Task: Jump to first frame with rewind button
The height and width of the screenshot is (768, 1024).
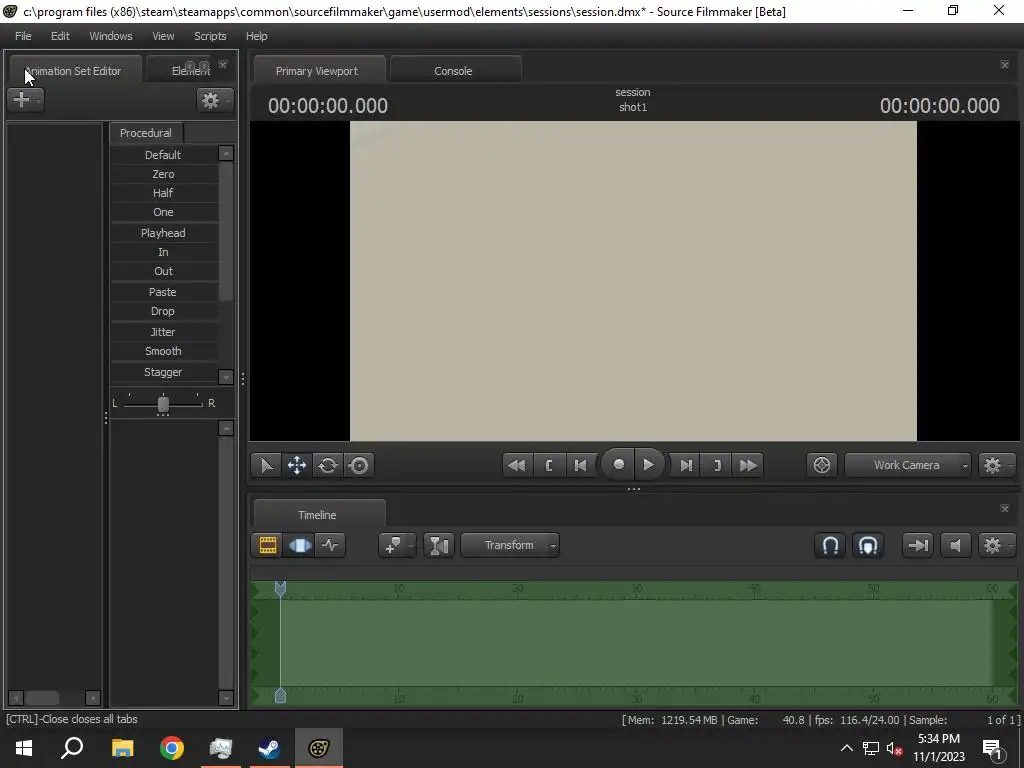Action: coord(517,466)
